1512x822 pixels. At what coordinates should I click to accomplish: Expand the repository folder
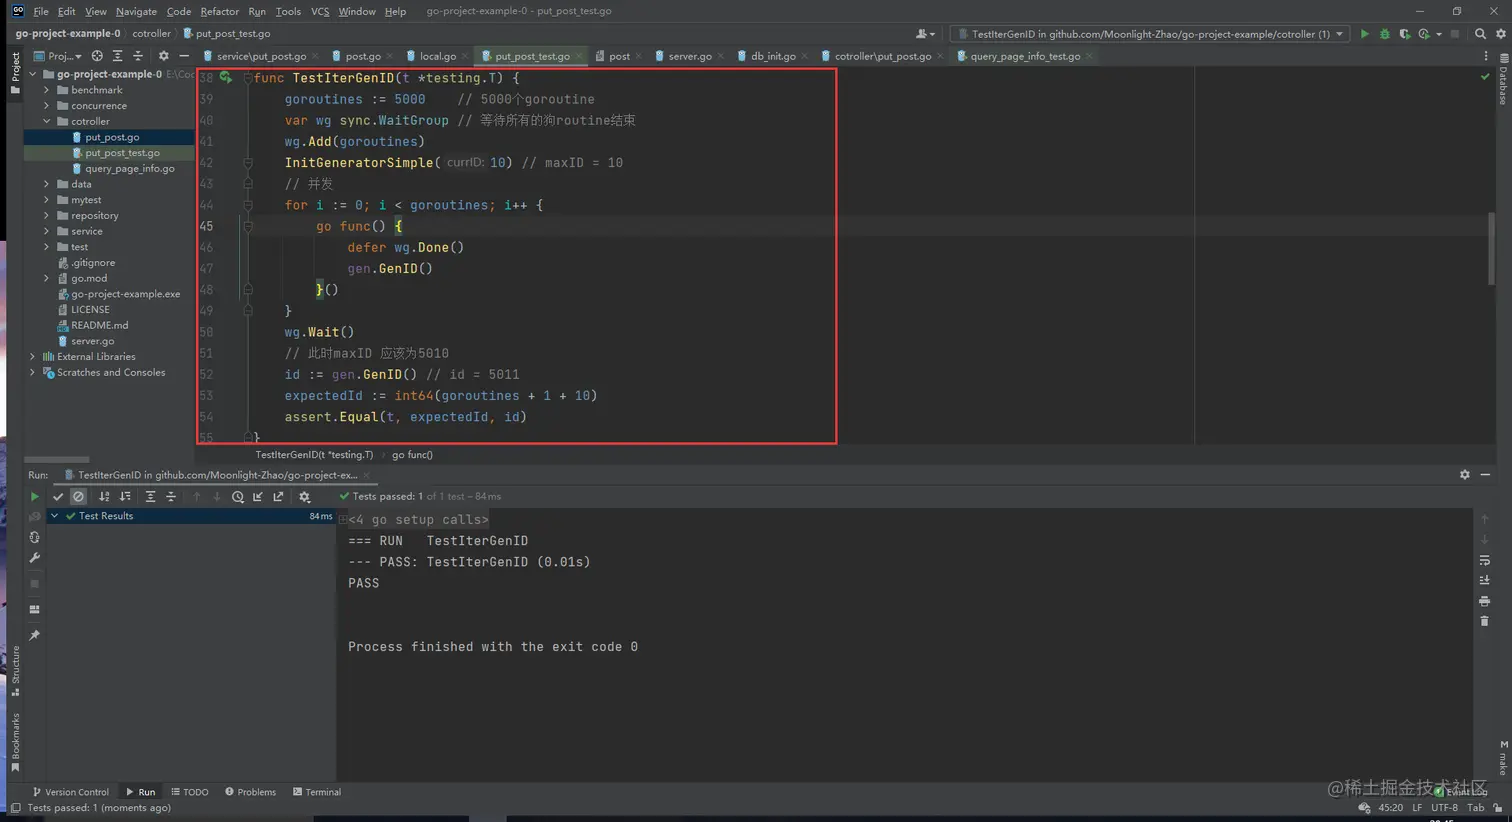[x=46, y=215]
